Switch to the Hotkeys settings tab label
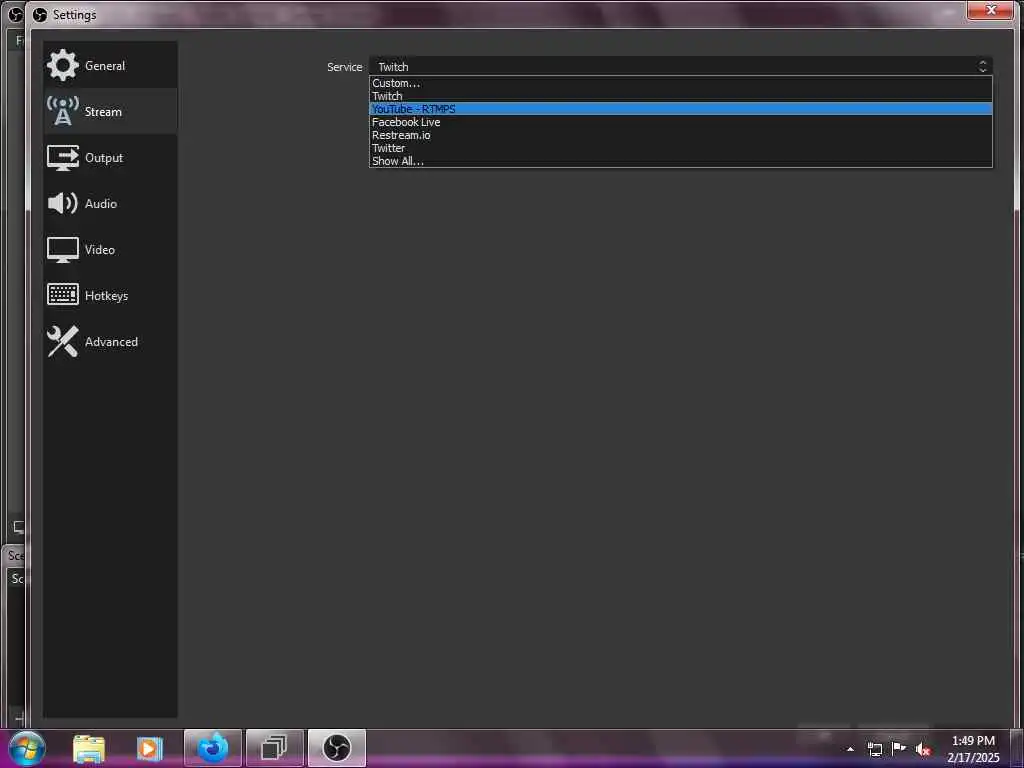This screenshot has height=768, width=1024. pyautogui.click(x=106, y=296)
